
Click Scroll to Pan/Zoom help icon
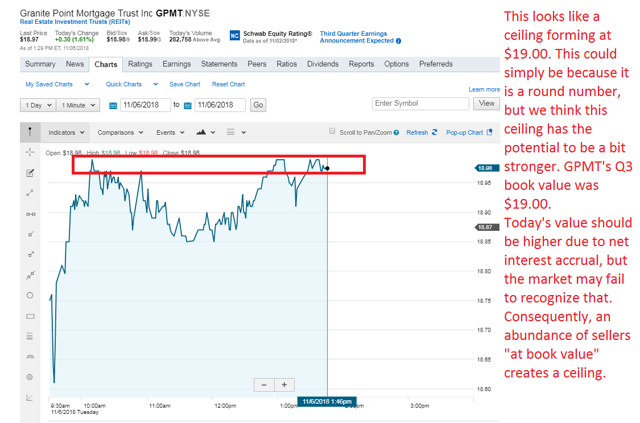point(396,133)
